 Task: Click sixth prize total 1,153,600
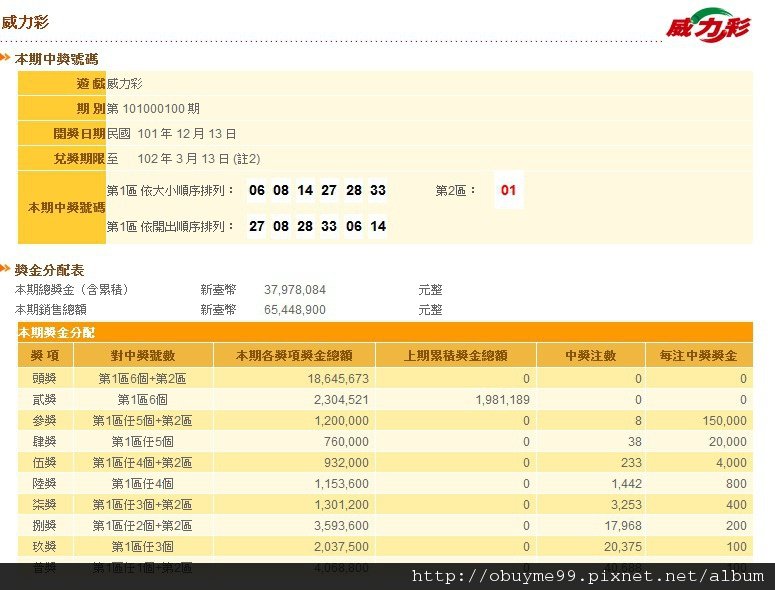[x=342, y=484]
